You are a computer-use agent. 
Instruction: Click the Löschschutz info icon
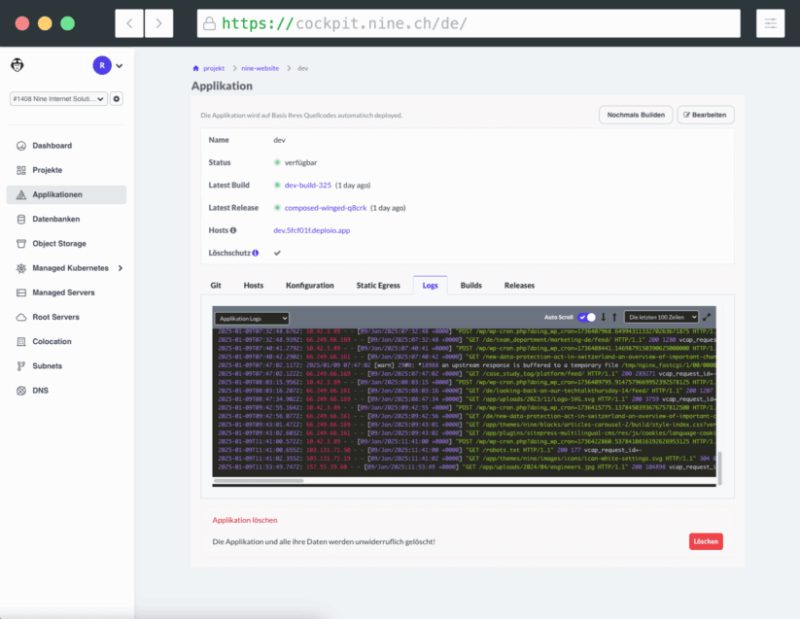(255, 253)
